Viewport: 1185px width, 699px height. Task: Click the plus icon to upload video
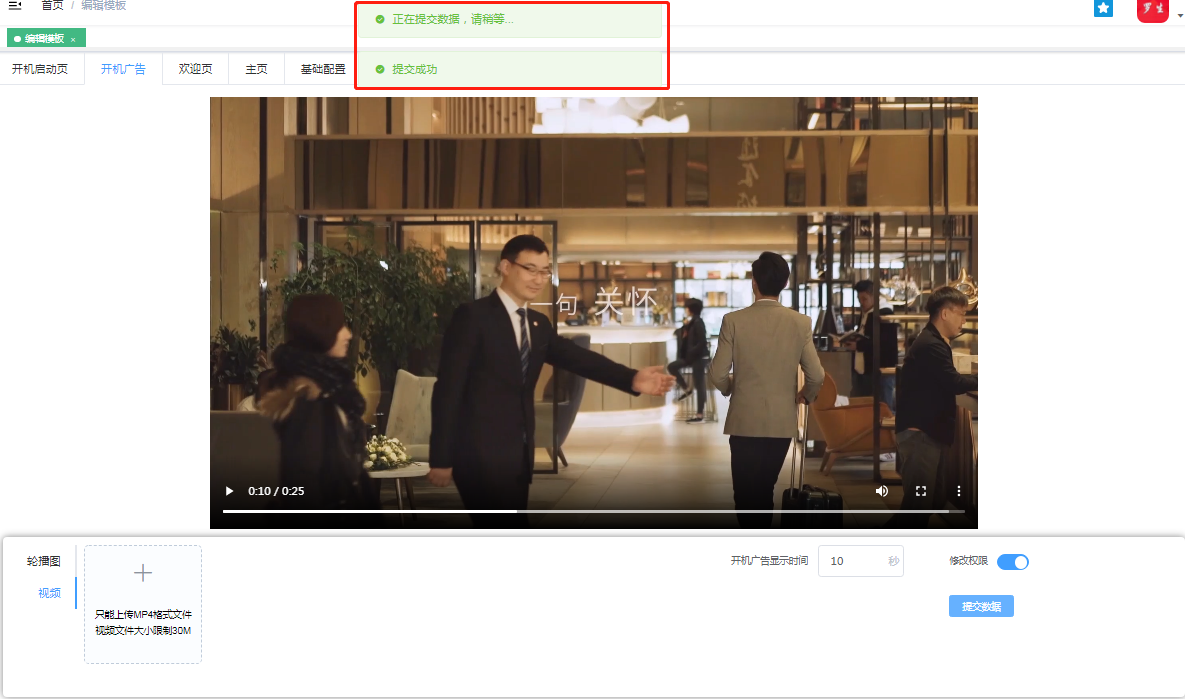[x=143, y=573]
